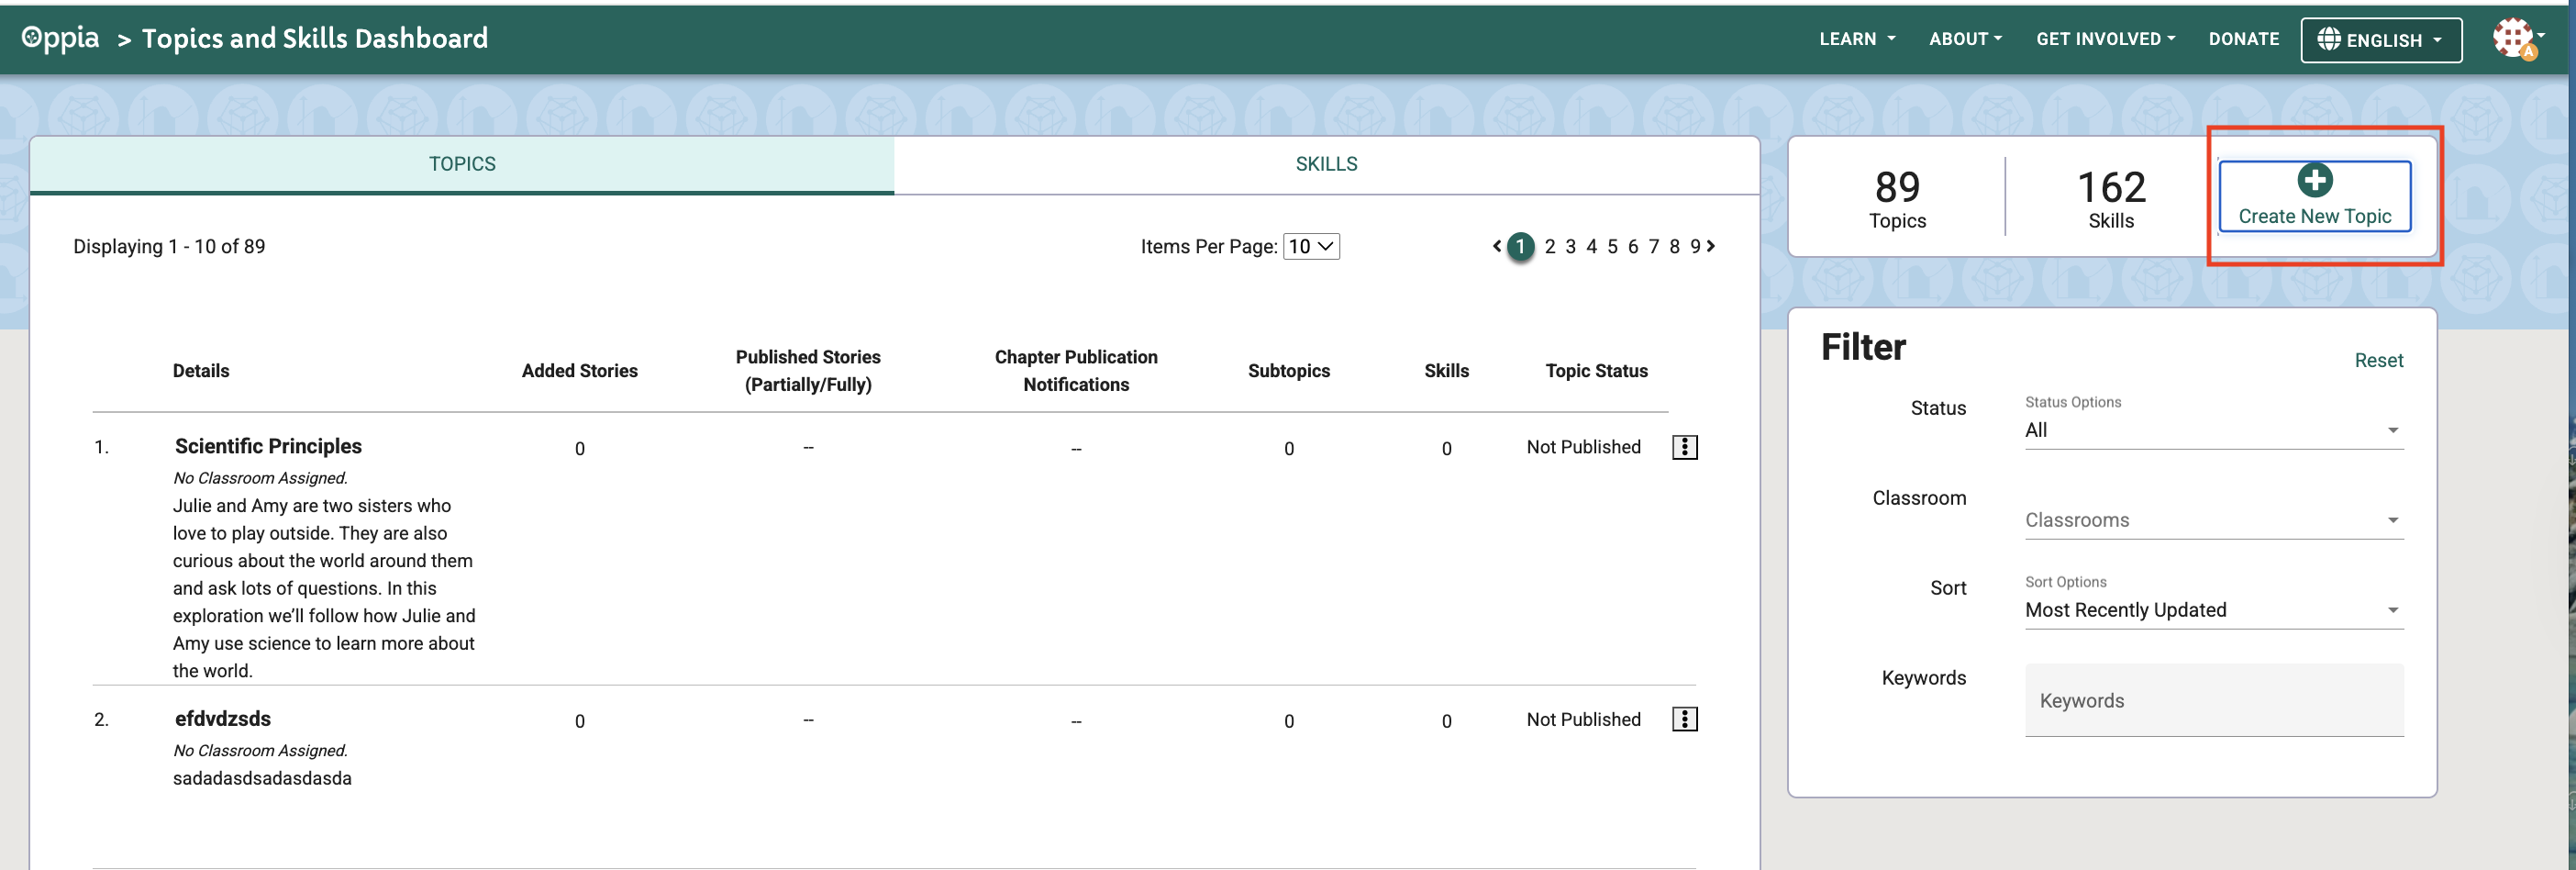Viewport: 2576px width, 870px height.
Task: Go to previous page arrow in pagination
Action: click(x=1497, y=246)
